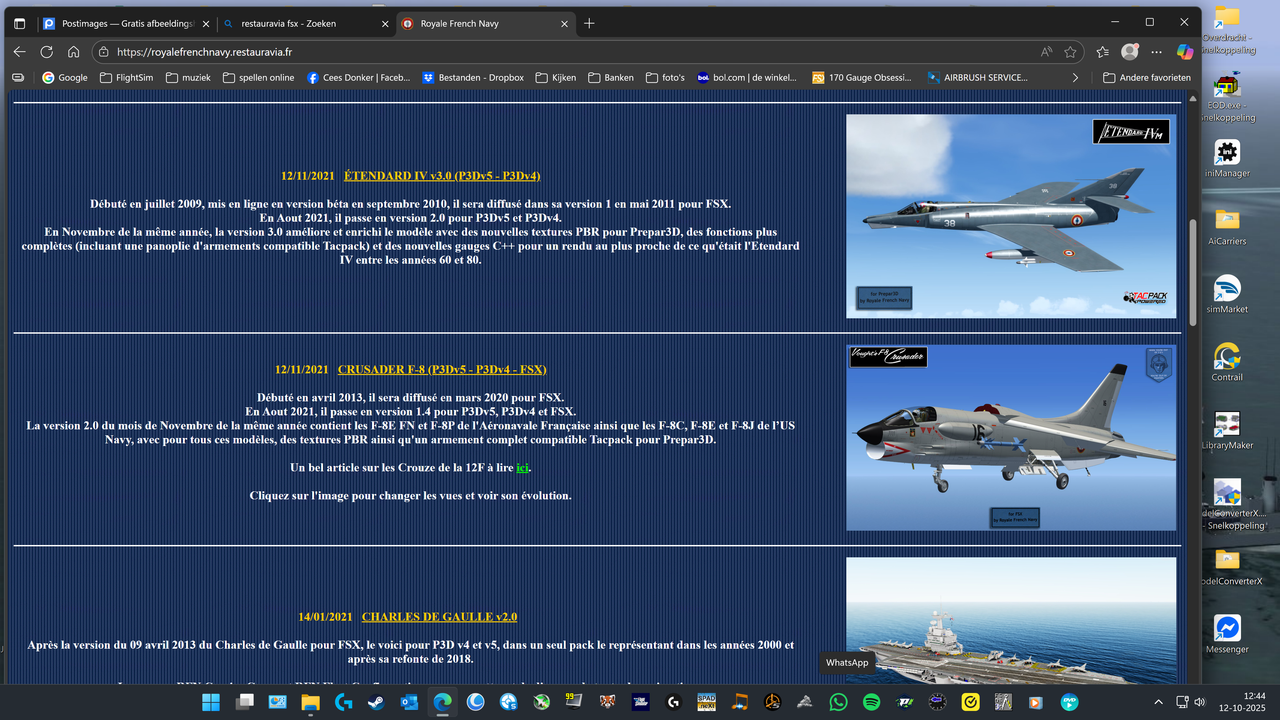Launch Steam from the taskbar
Viewport: 1280px width, 720px height.
376,702
